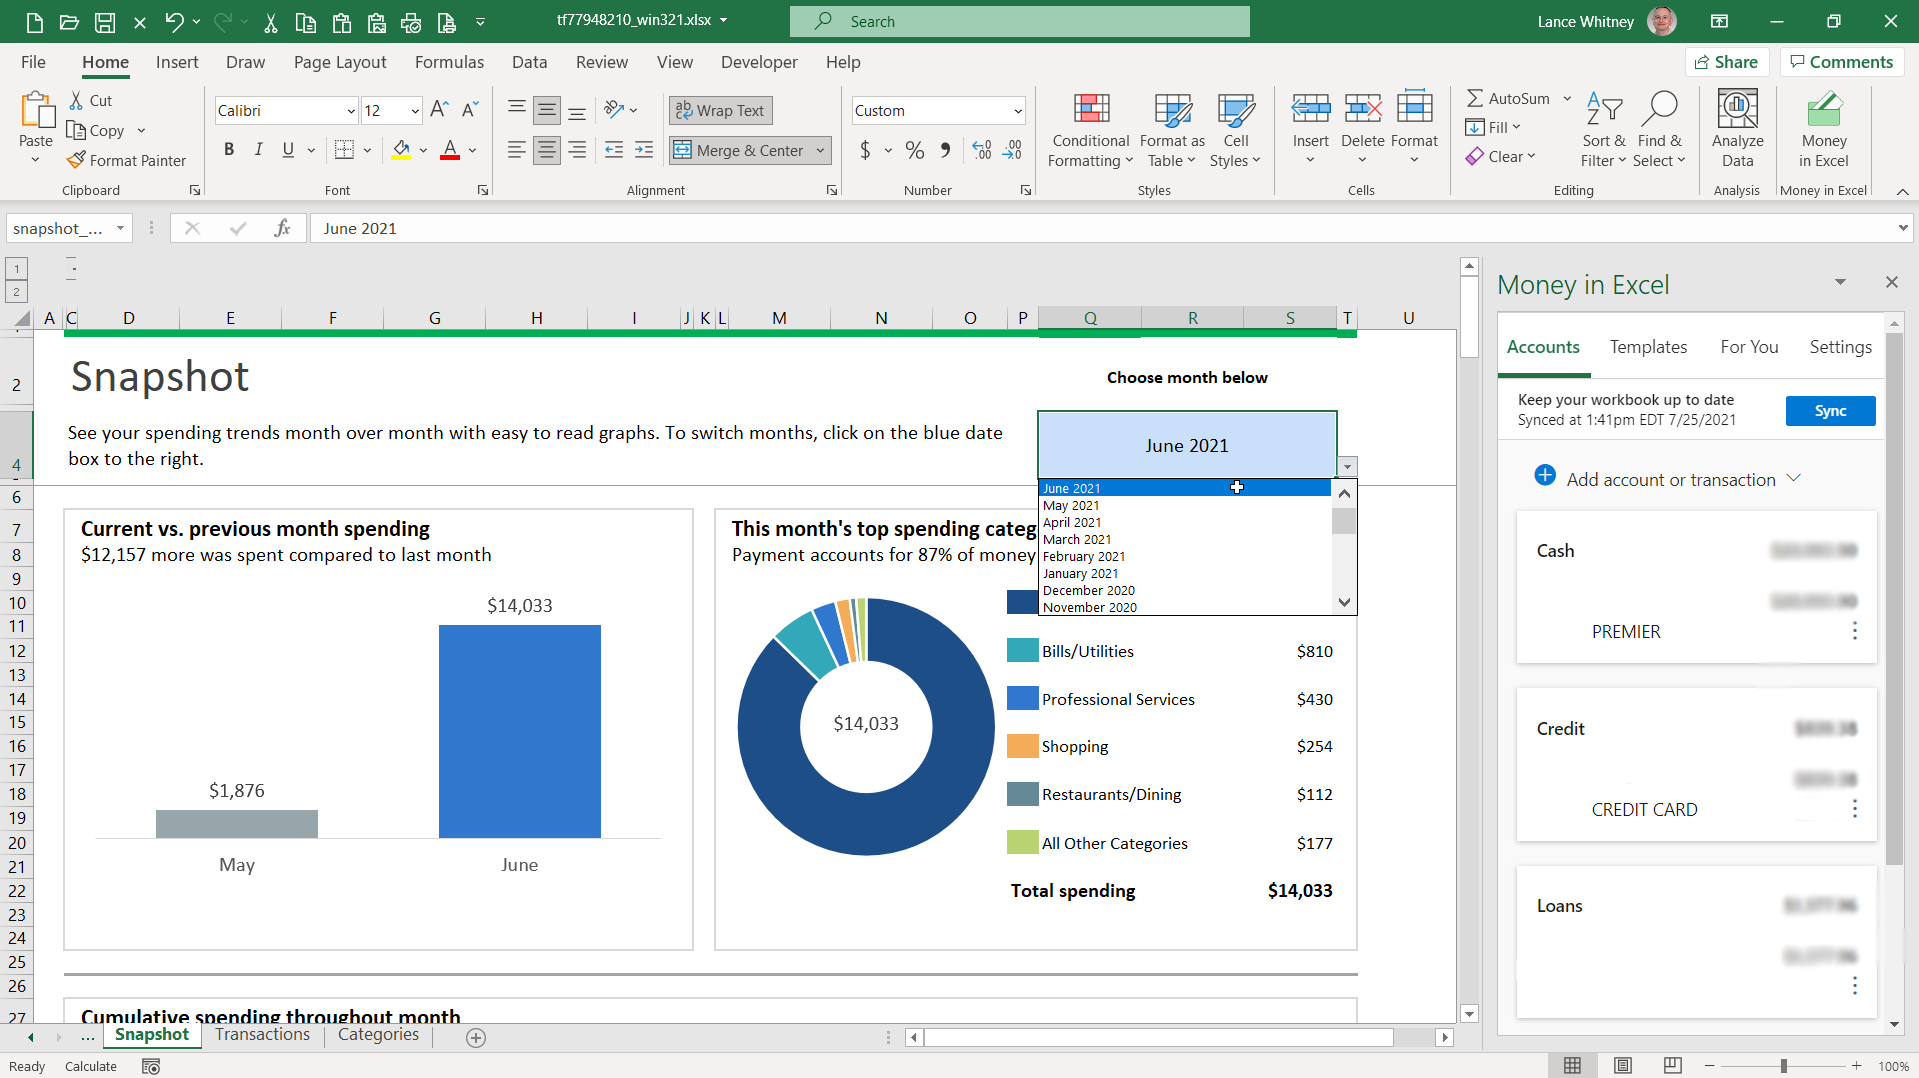
Task: Open the Developer ribbon tab
Action: (x=759, y=62)
